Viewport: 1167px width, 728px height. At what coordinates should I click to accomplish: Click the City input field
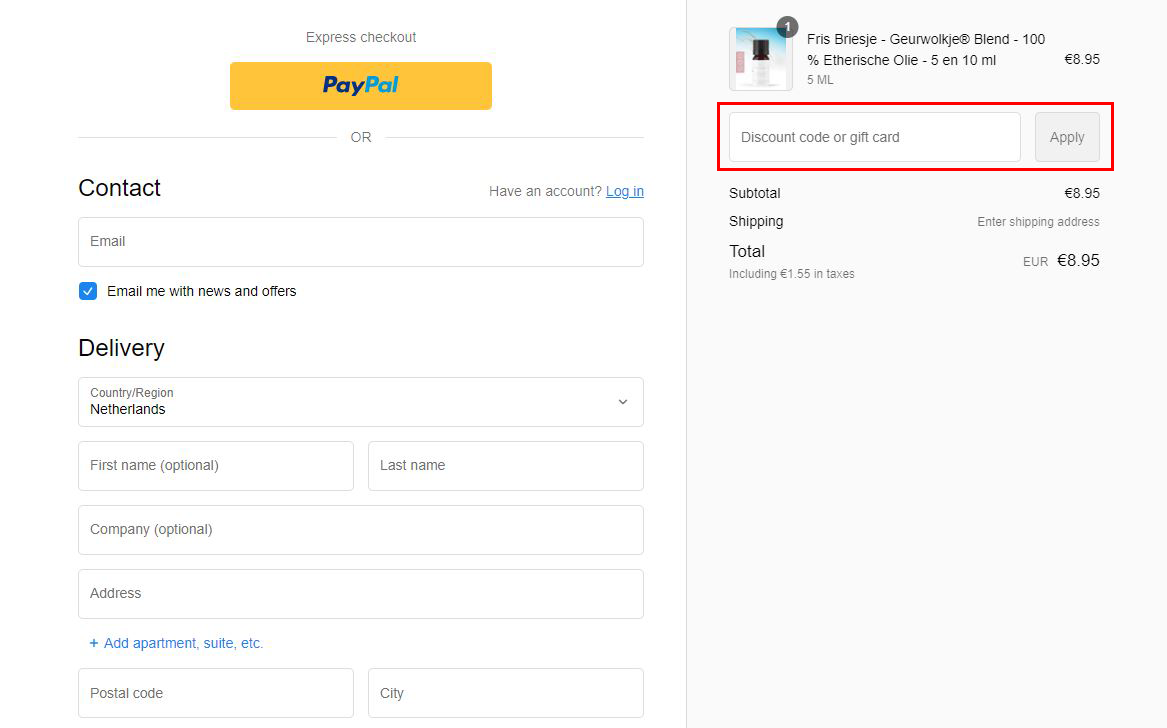[x=505, y=693]
